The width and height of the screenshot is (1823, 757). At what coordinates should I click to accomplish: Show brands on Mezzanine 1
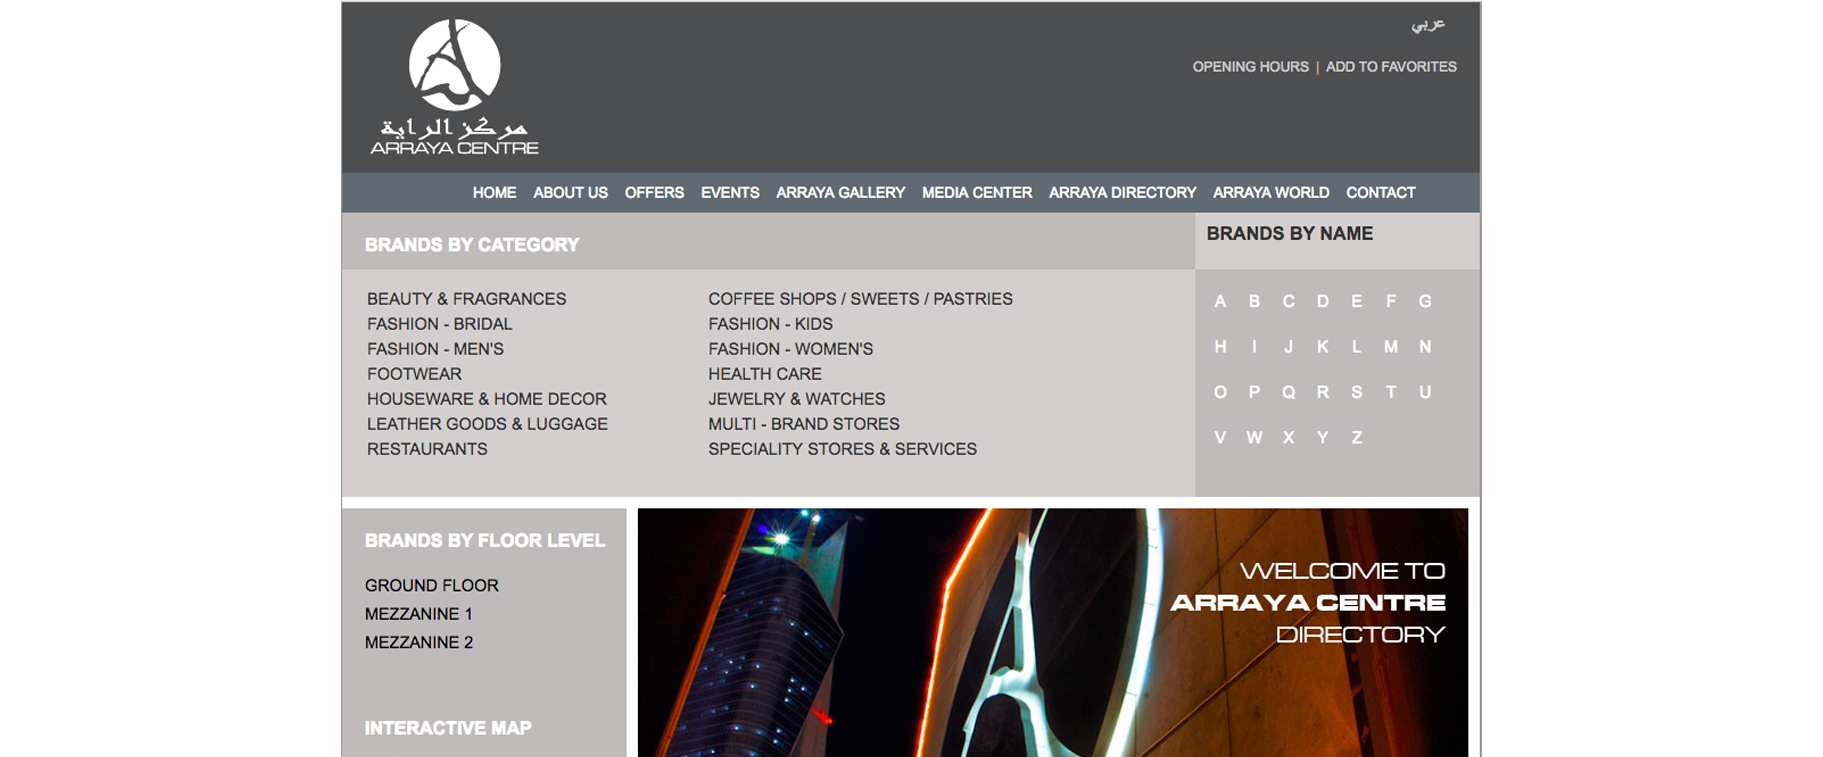[418, 614]
